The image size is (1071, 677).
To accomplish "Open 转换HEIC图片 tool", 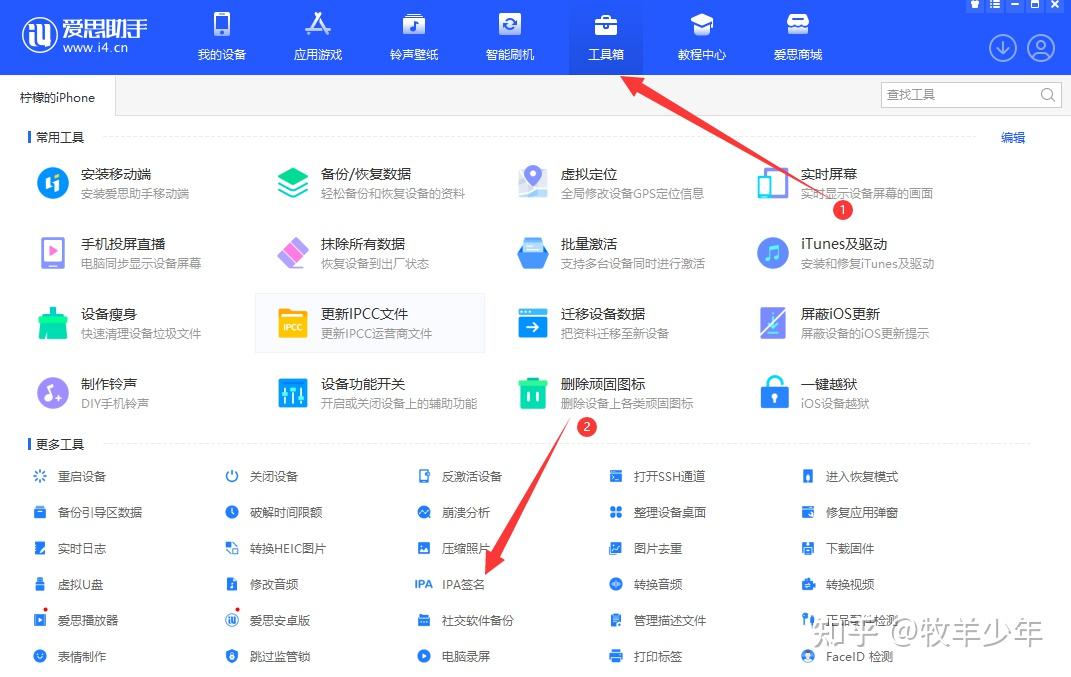I will (x=276, y=549).
